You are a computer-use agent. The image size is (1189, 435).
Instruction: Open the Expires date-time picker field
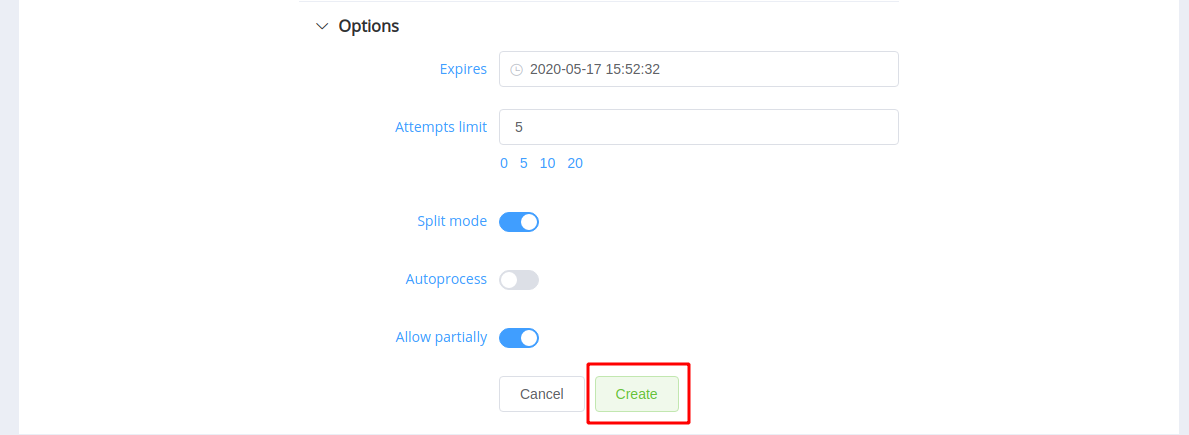click(698, 69)
